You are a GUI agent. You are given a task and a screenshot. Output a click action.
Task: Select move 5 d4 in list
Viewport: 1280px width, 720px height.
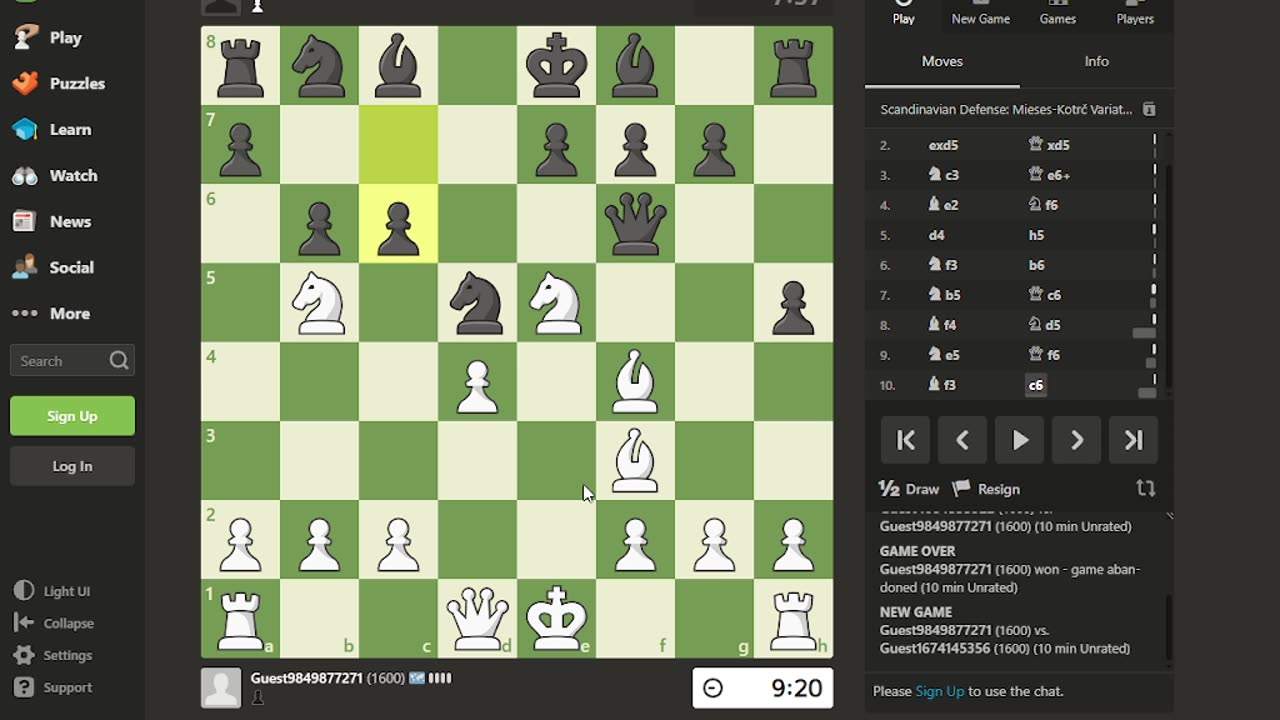click(x=936, y=235)
